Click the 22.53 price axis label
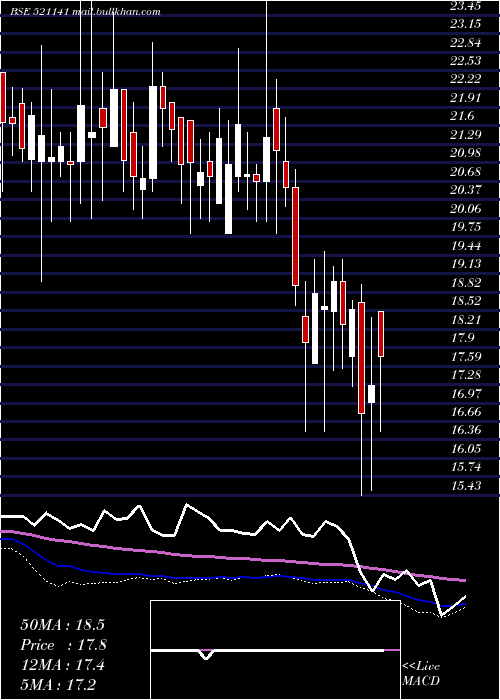Viewport: 500px width, 700px height. coord(466,61)
